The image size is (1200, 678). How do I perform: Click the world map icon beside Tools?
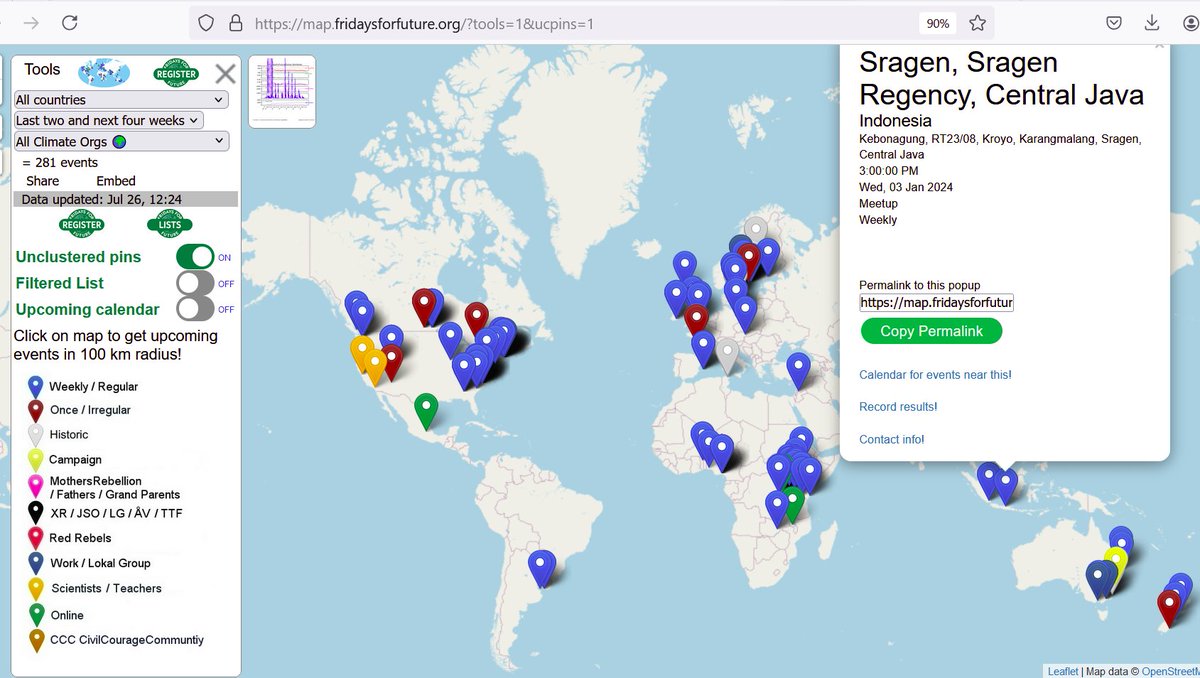[x=105, y=72]
